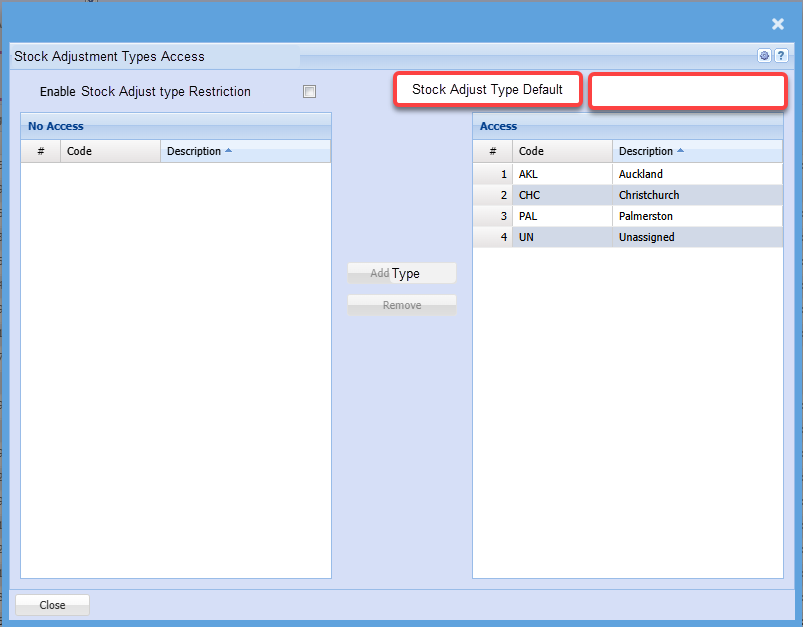Close the dialog with the white X
803x627 pixels.
point(778,24)
